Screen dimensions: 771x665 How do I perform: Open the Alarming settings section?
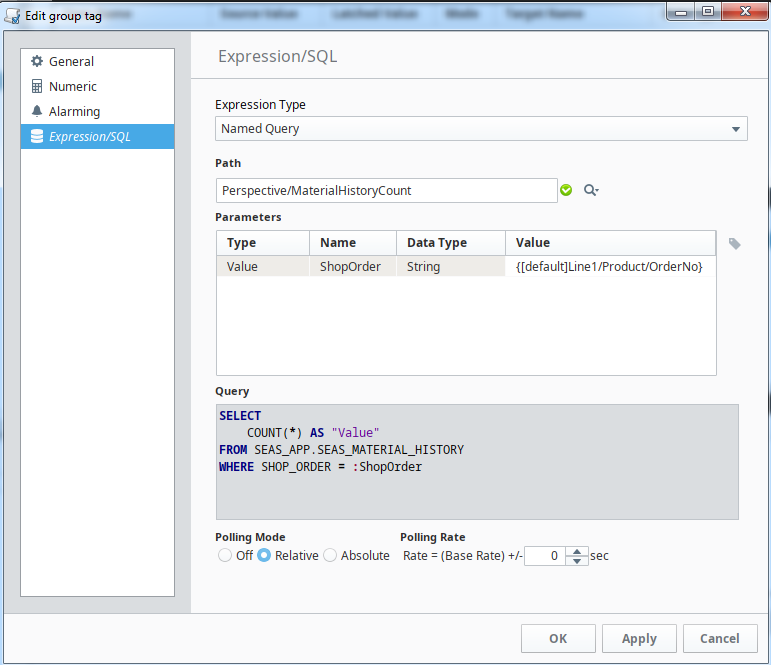click(97, 112)
